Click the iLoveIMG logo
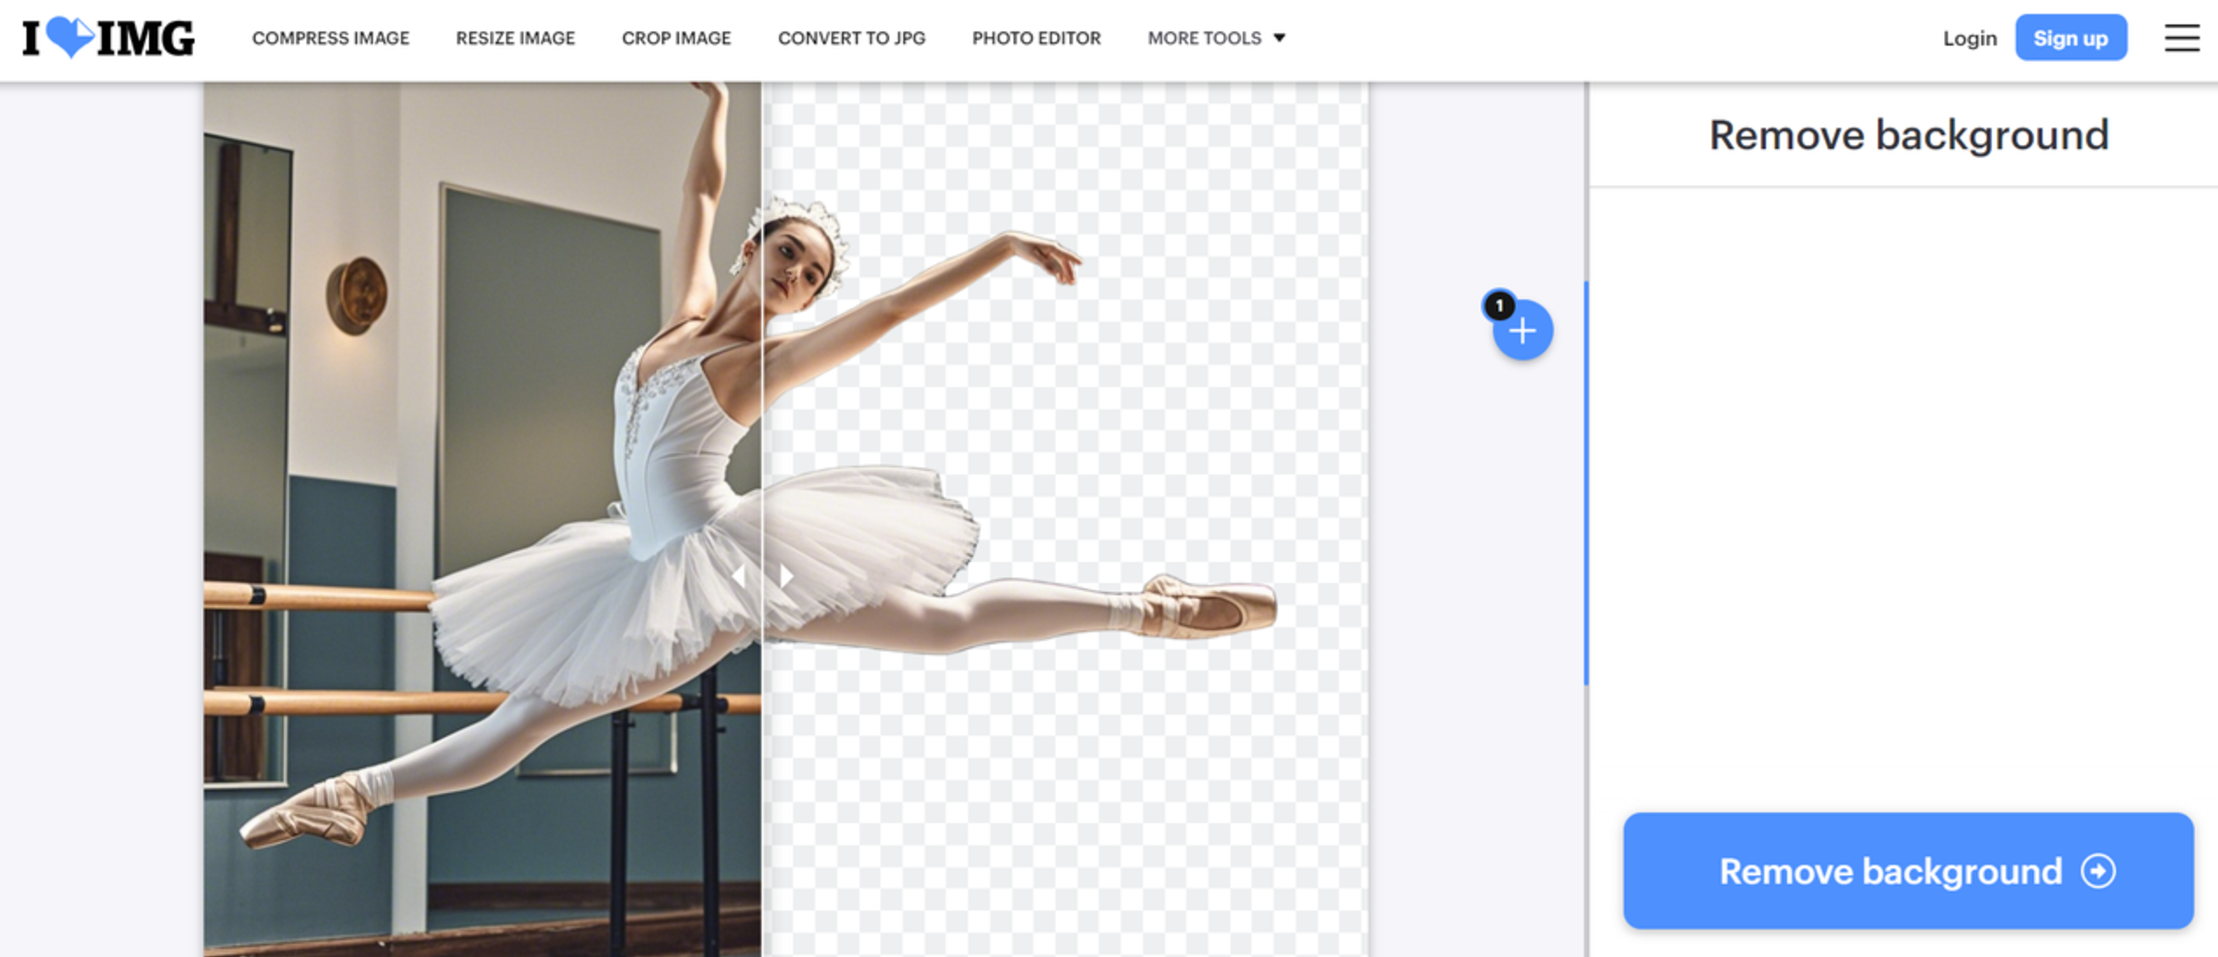Viewport: 2218px width, 957px height. pyautogui.click(x=104, y=38)
